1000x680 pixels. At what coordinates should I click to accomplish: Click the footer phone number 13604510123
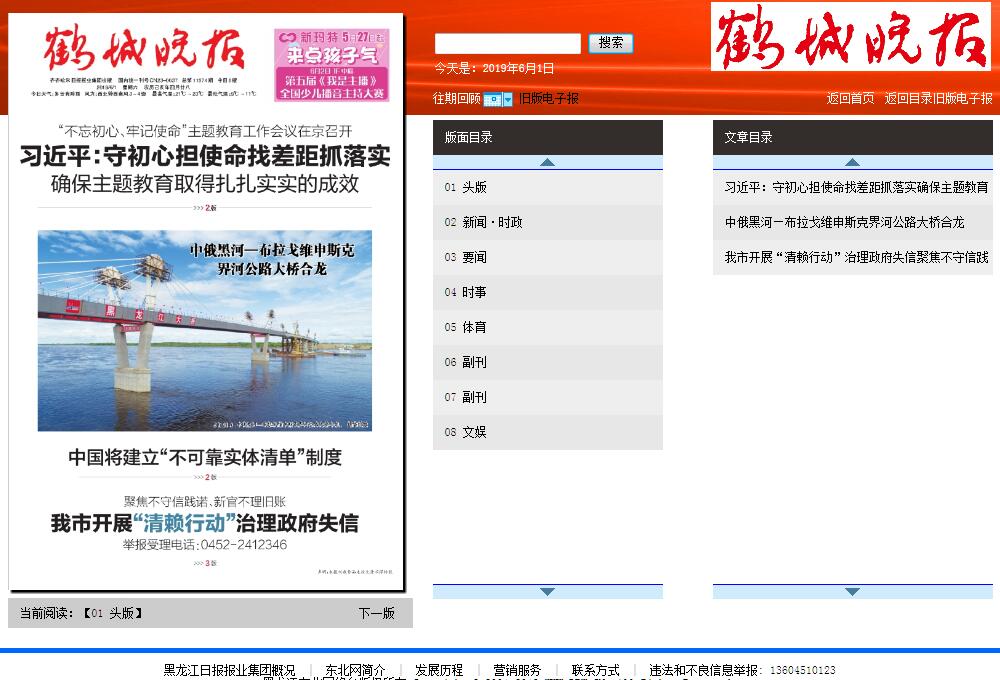(x=802, y=670)
